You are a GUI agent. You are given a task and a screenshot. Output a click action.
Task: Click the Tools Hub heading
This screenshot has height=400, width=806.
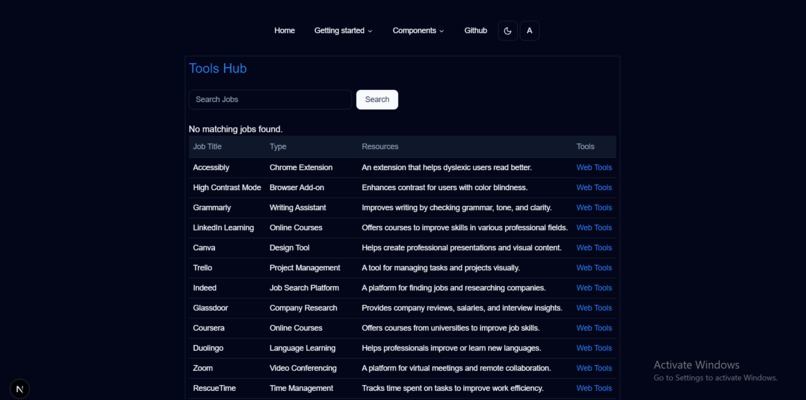click(x=218, y=68)
